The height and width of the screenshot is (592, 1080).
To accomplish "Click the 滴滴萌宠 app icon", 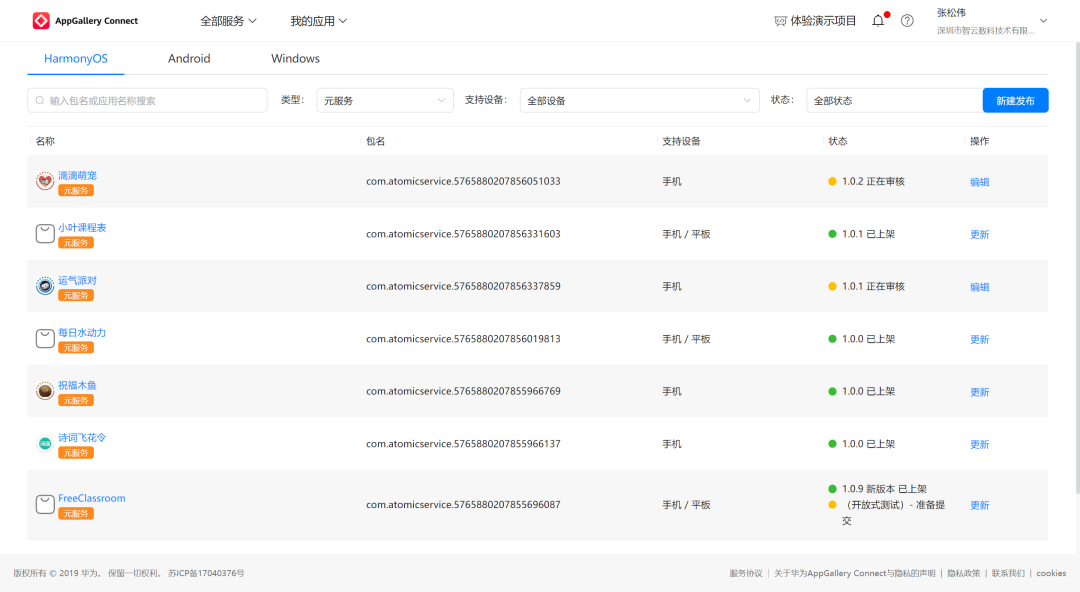I will [45, 181].
